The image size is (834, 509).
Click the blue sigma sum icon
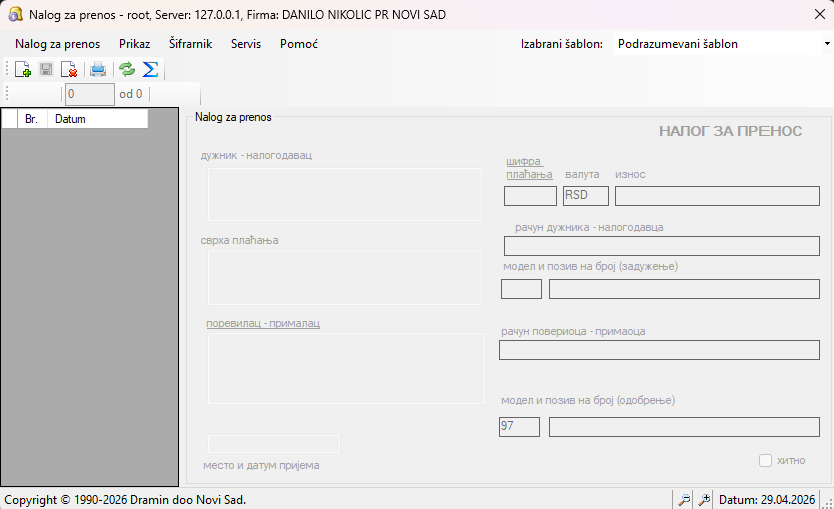151,69
